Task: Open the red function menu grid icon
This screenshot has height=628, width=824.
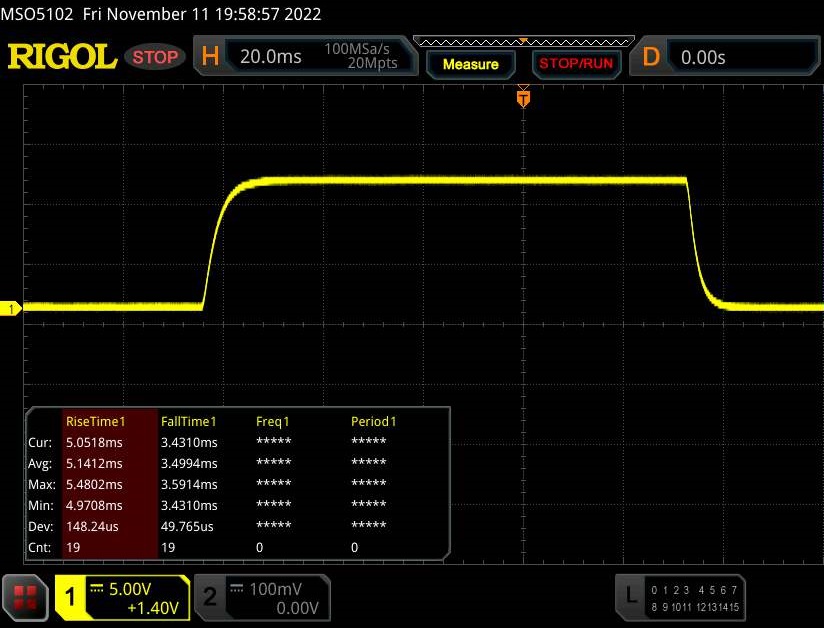Action: [25, 598]
